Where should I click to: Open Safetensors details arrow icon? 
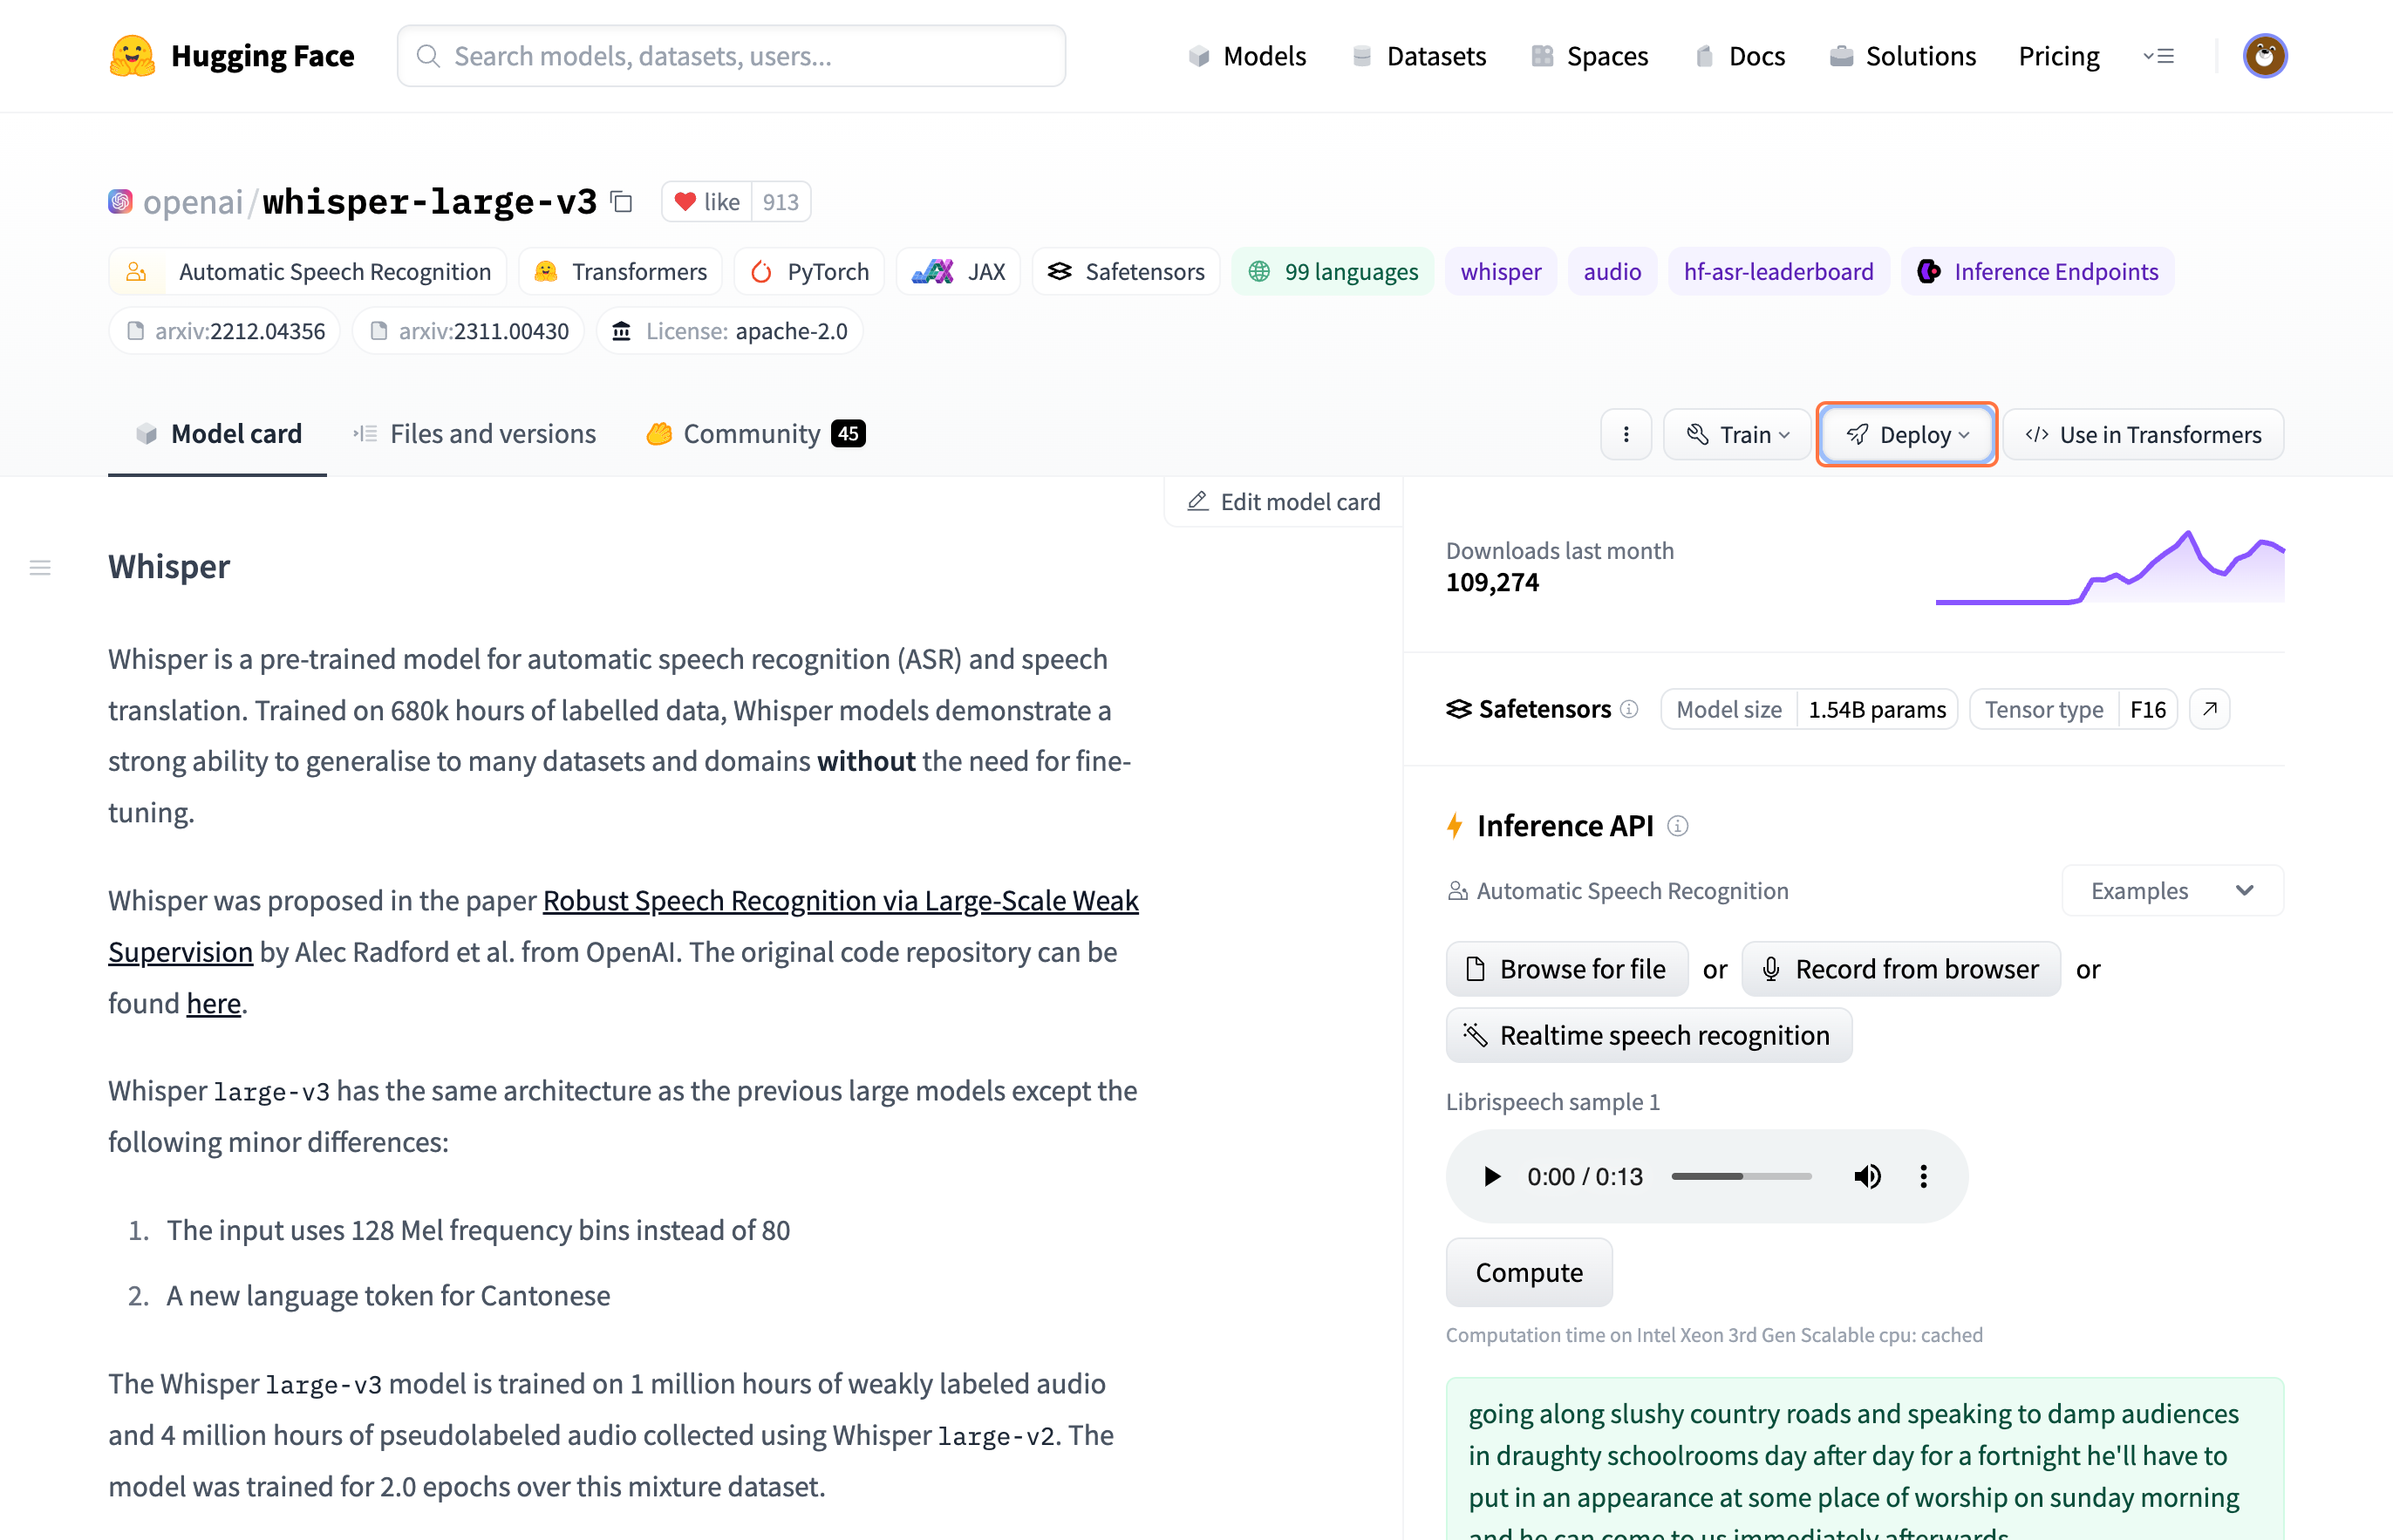coord(2209,709)
